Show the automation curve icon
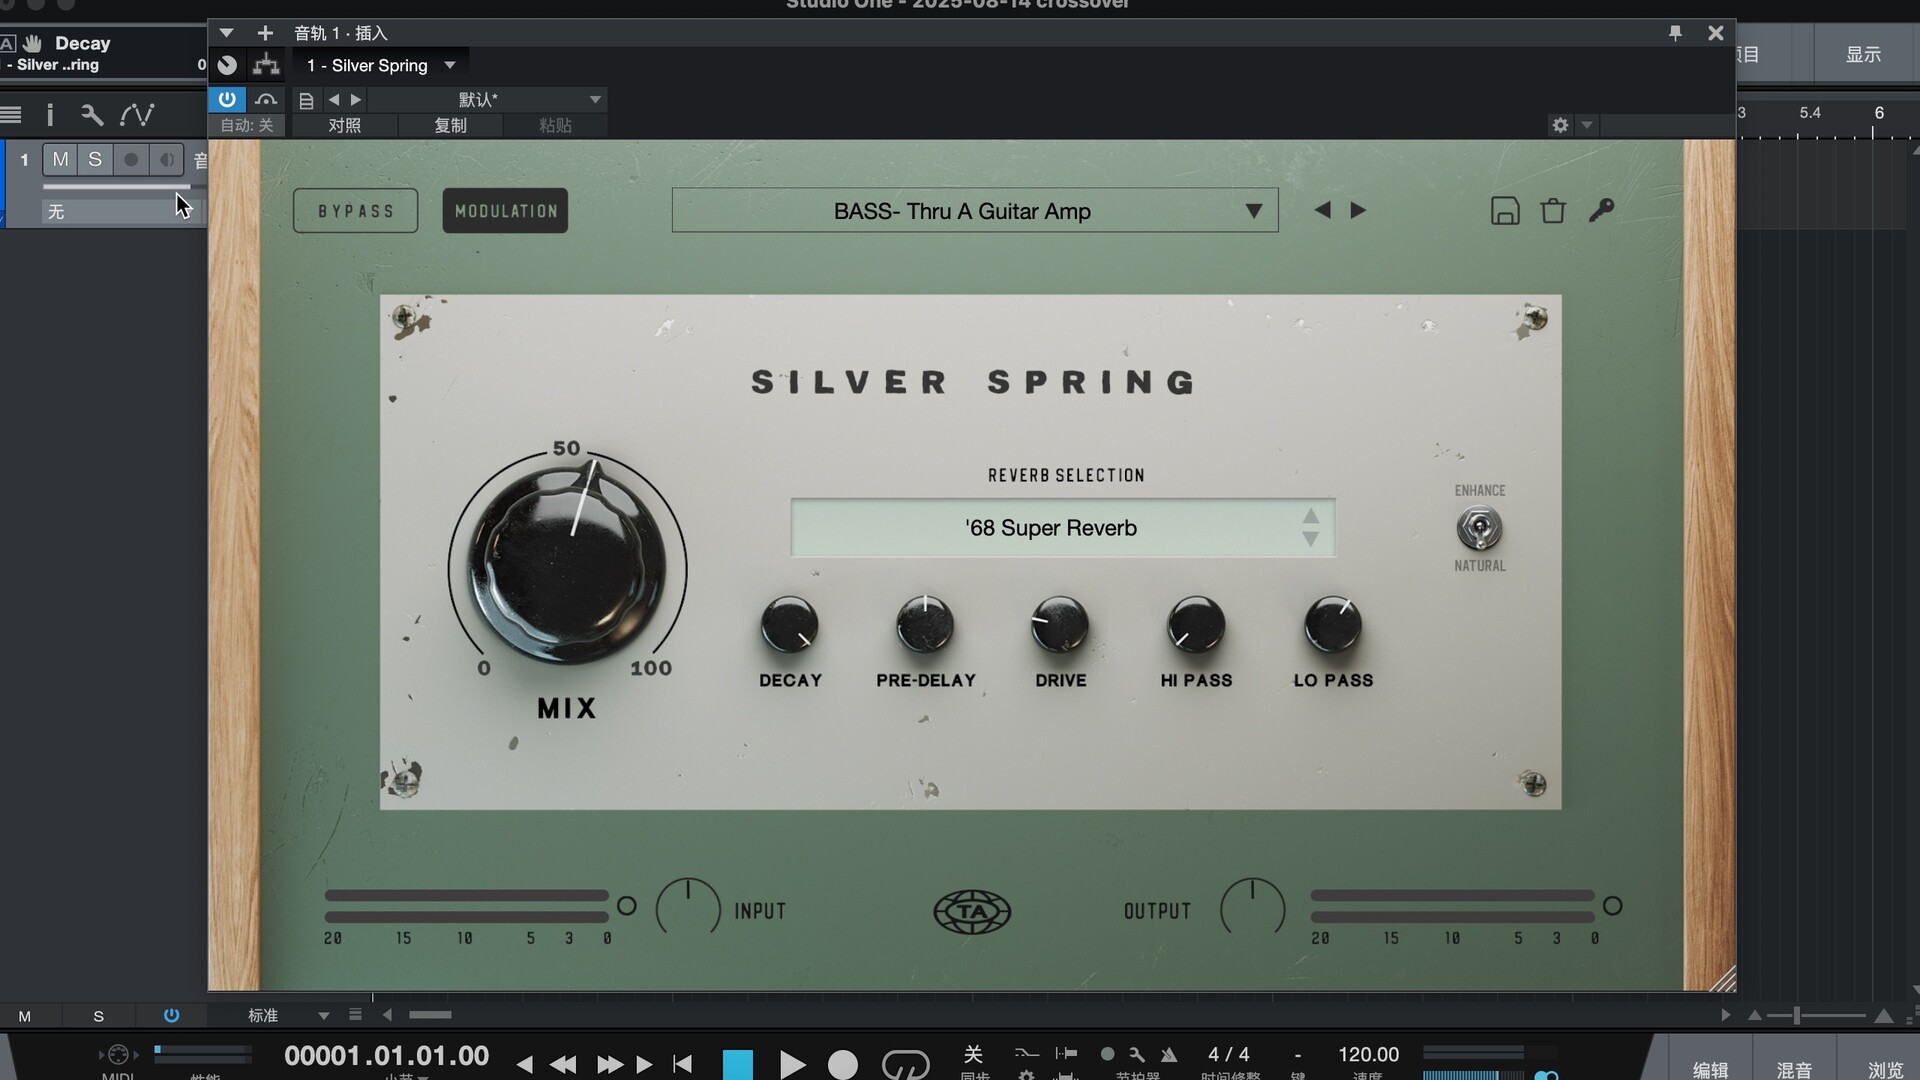This screenshot has height=1080, width=1920. [x=137, y=114]
